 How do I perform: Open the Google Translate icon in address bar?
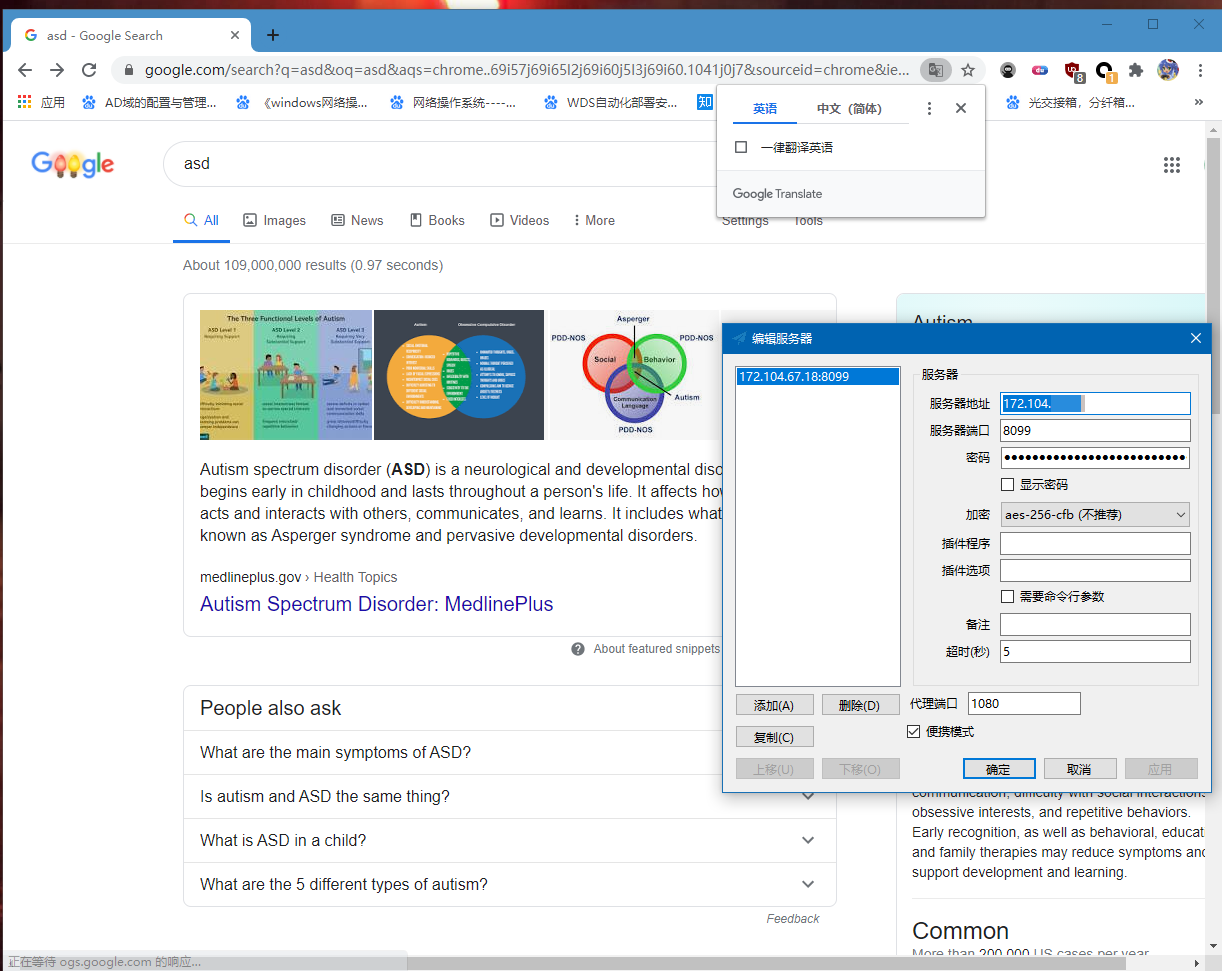tap(935, 70)
